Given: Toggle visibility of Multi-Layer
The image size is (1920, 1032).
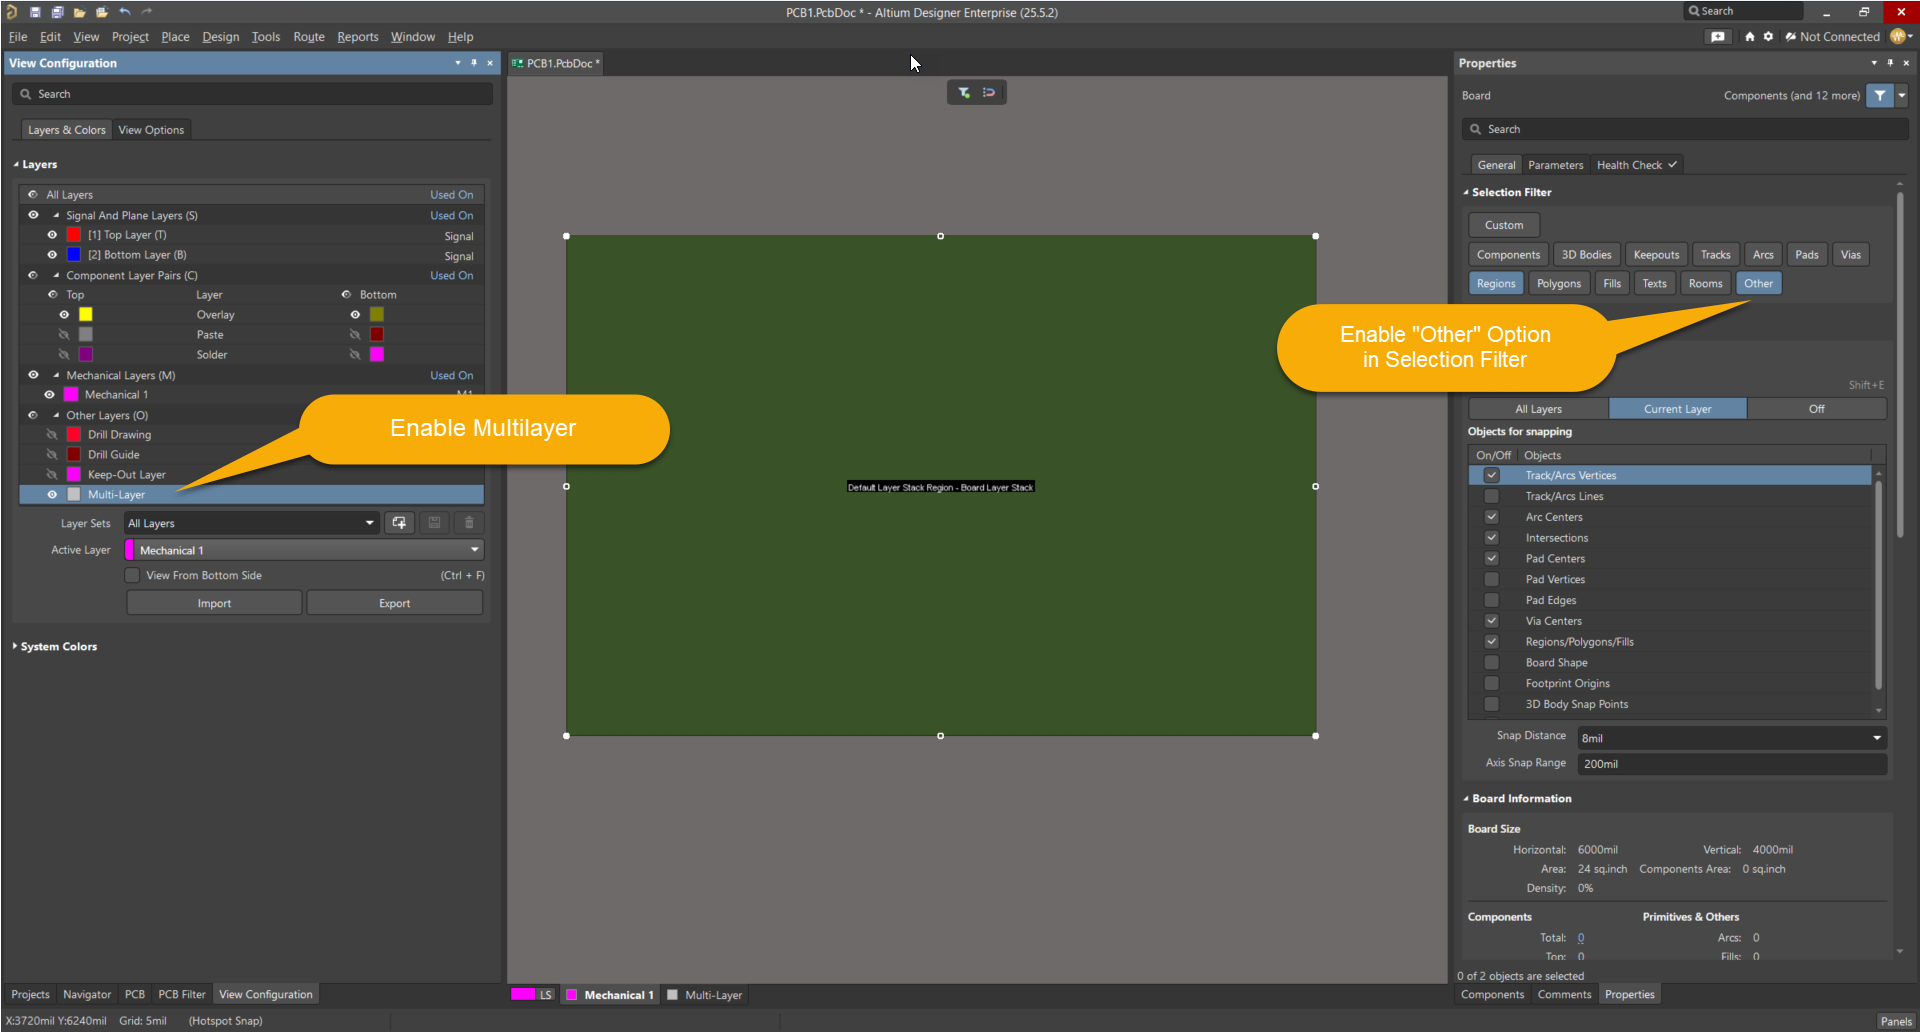Looking at the screenshot, I should pyautogui.click(x=52, y=495).
